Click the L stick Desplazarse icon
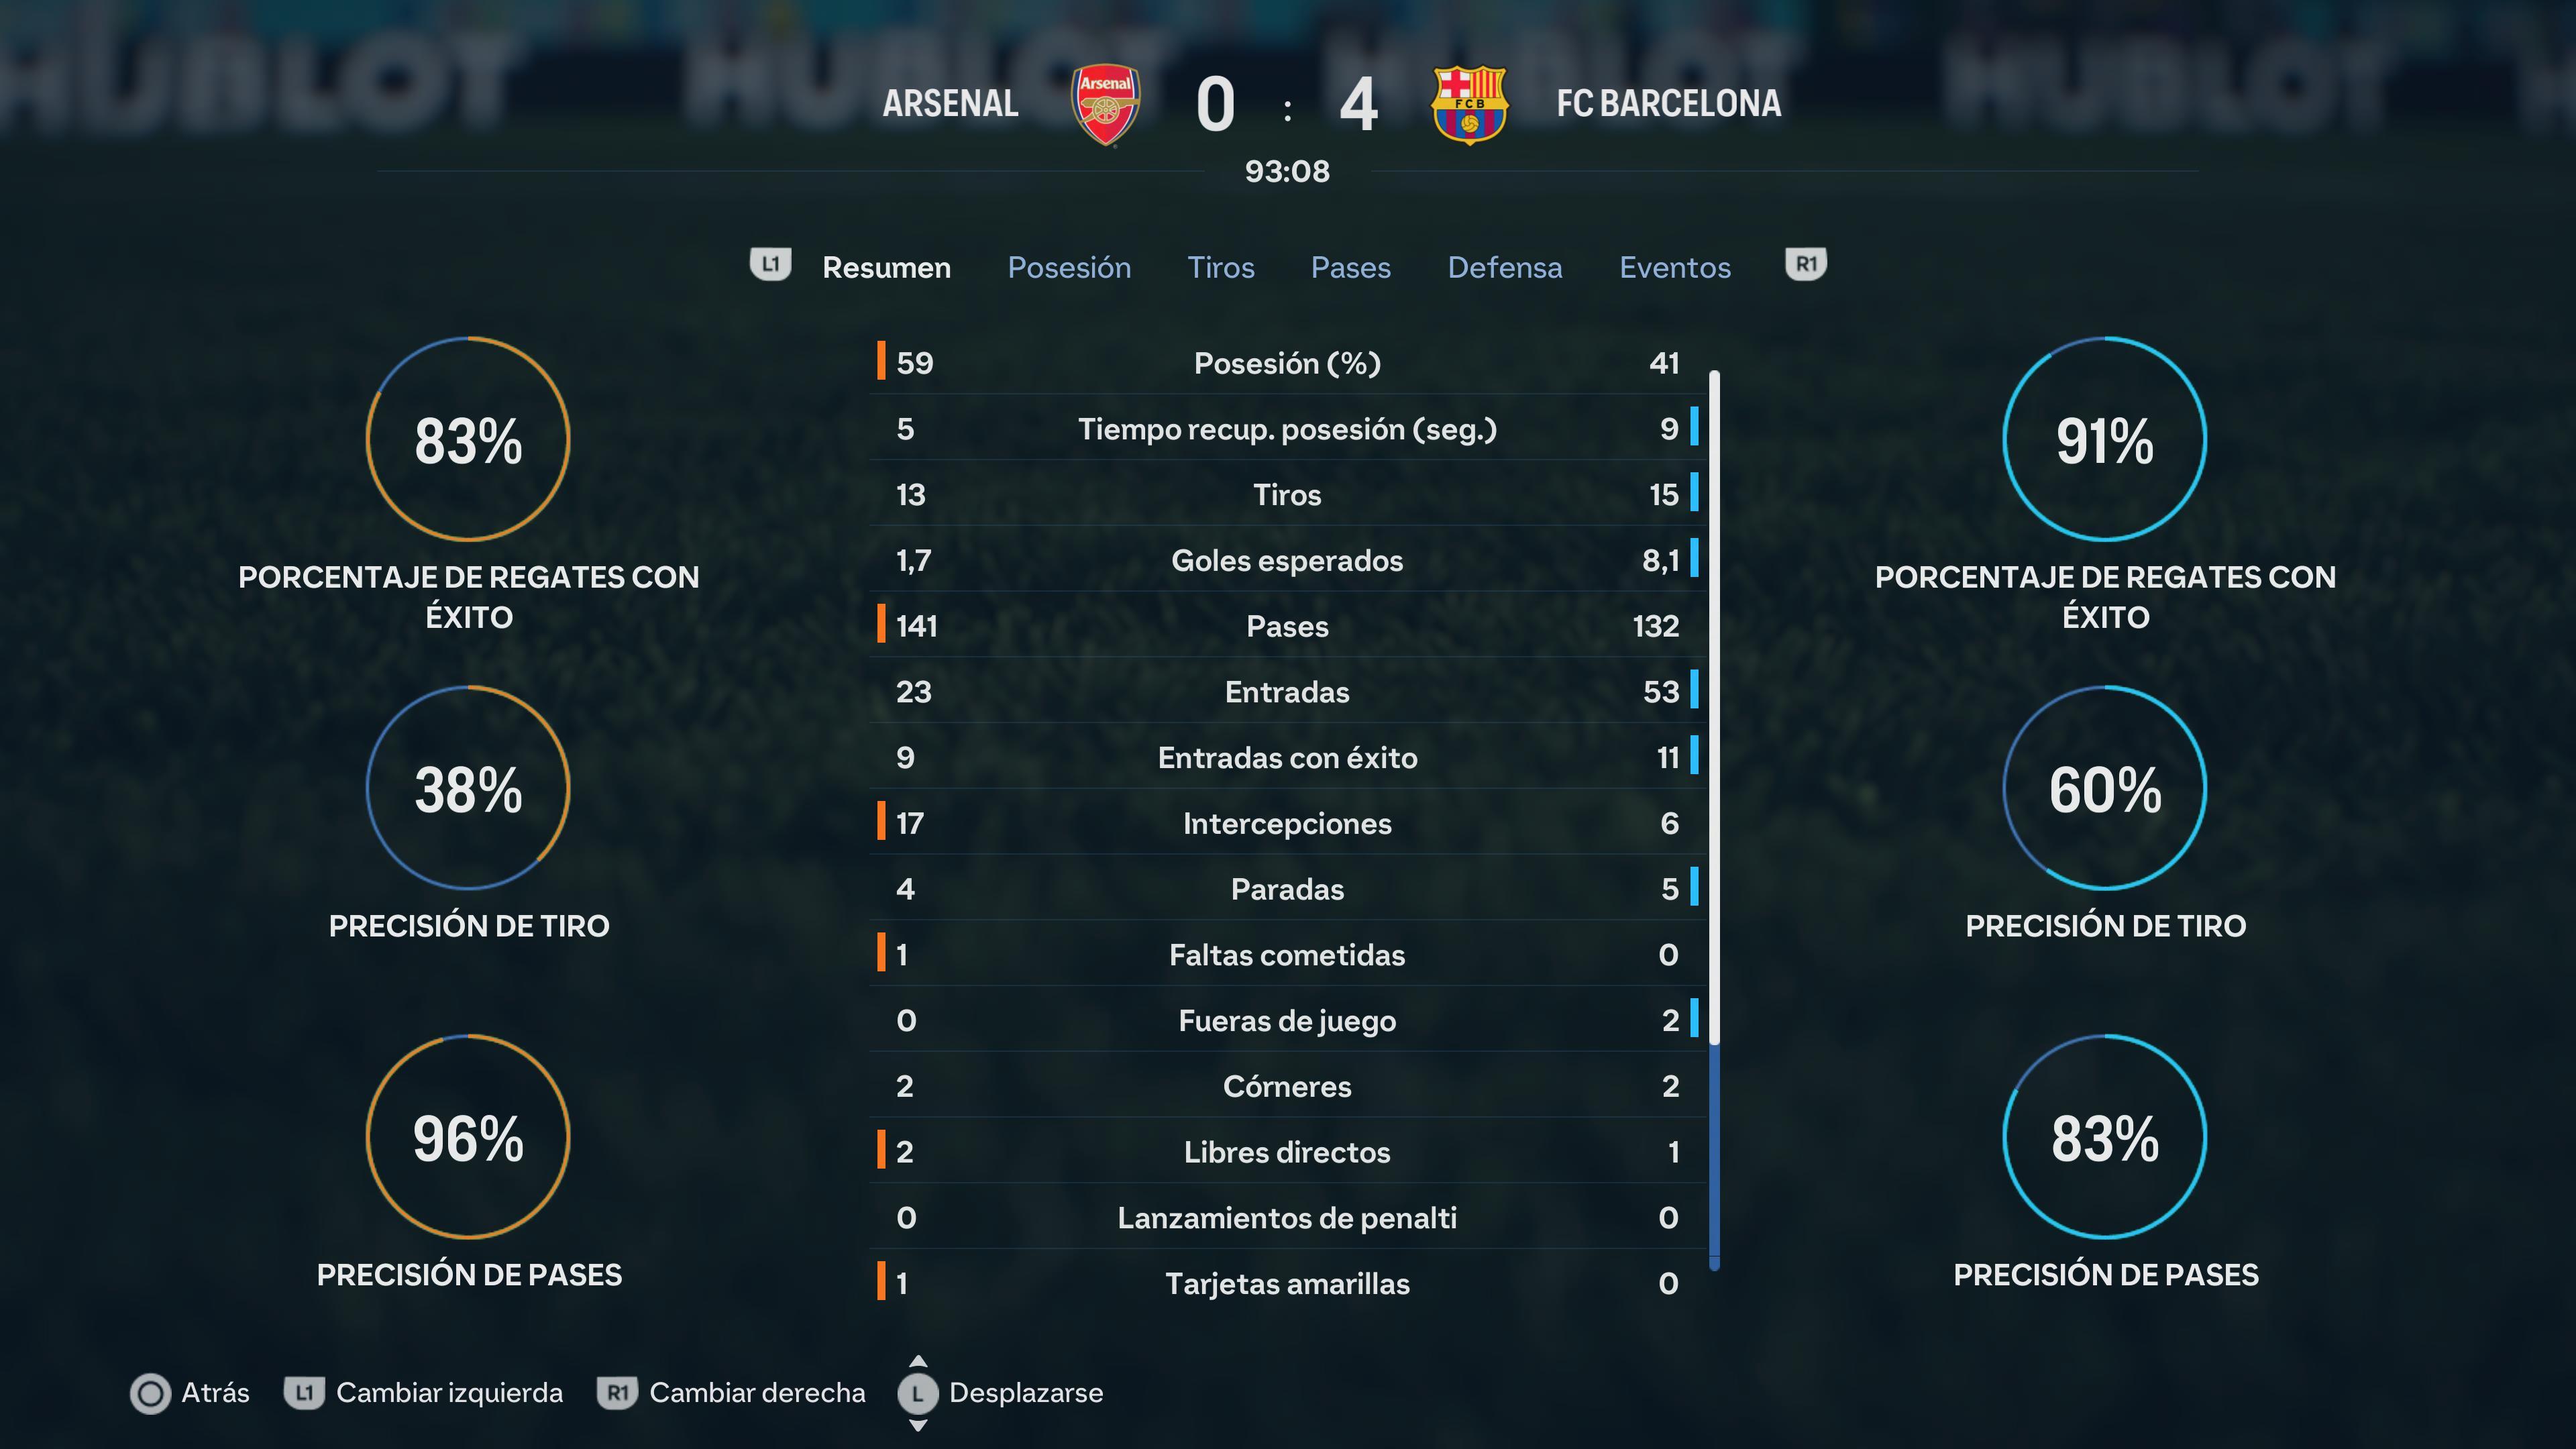The height and width of the screenshot is (1449, 2576). coord(918,1393)
